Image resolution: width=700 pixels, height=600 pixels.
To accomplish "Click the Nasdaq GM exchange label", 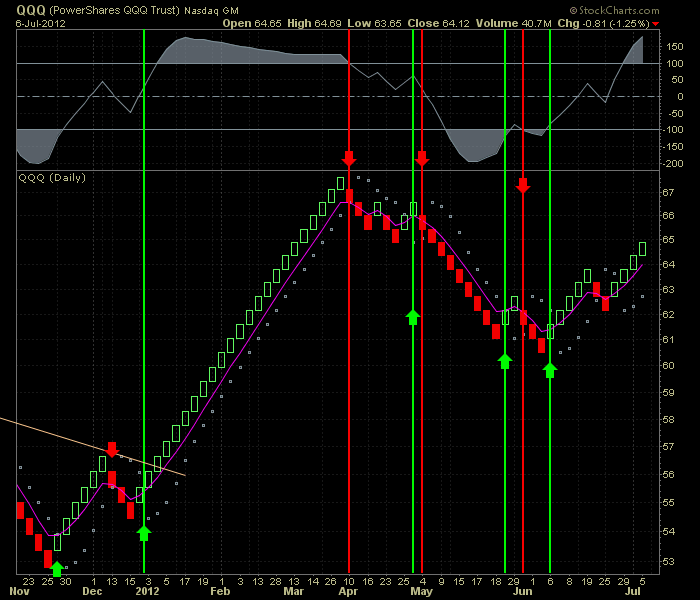I will tap(211, 10).
